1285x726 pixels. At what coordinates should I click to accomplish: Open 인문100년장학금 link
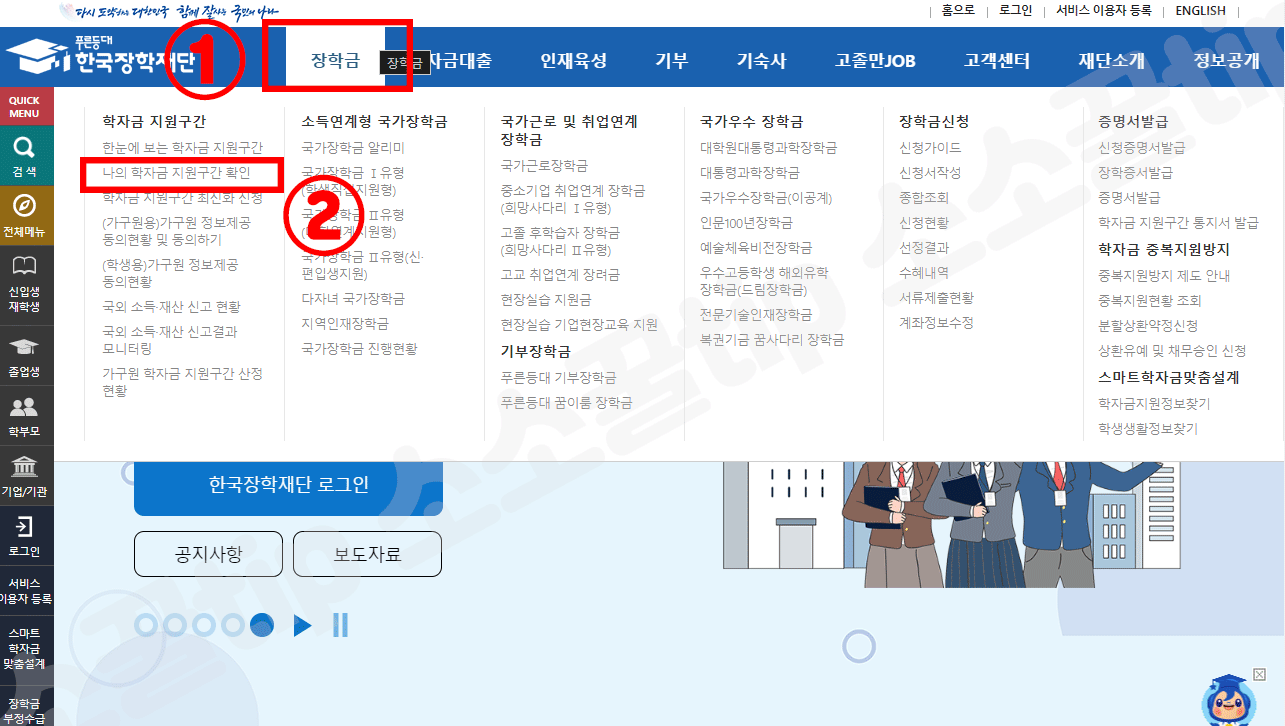point(746,222)
